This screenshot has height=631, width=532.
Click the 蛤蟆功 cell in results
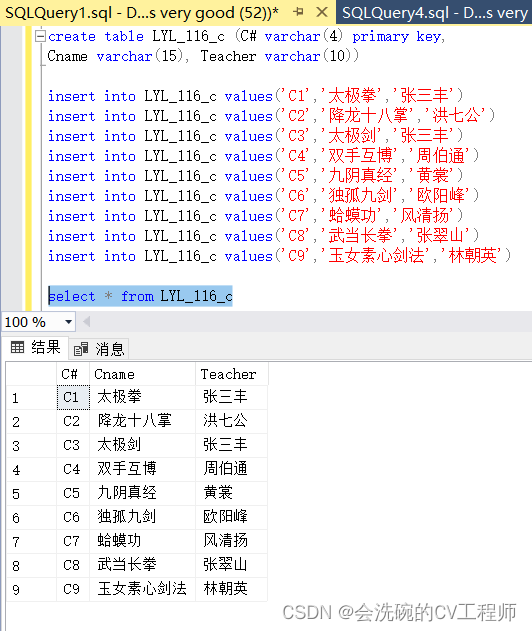click(142, 541)
